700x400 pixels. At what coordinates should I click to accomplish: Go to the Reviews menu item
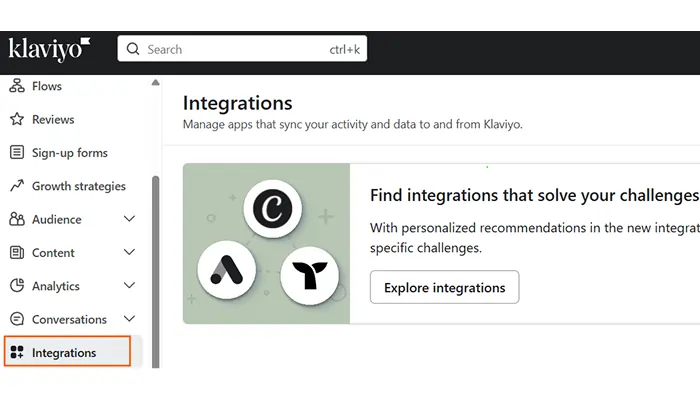[x=53, y=120]
